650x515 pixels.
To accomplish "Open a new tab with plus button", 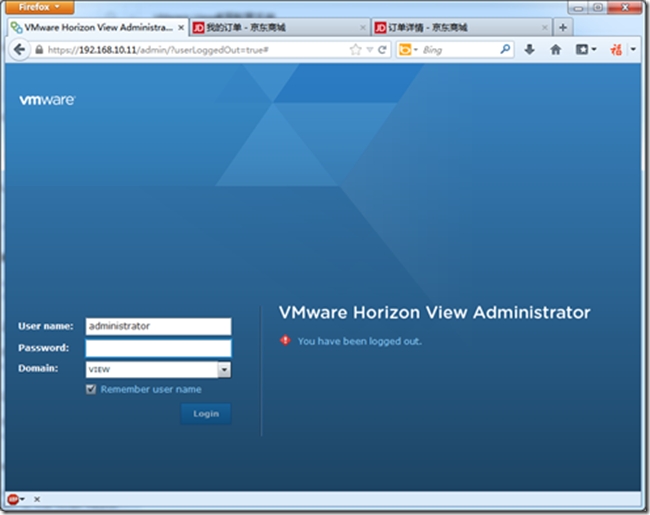I will tap(563, 27).
